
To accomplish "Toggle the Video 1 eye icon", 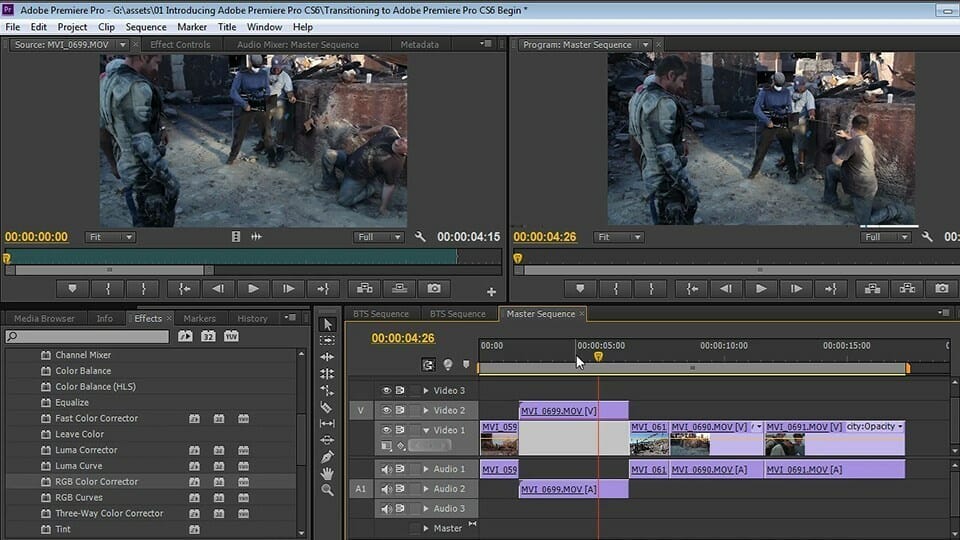I will [x=386, y=430].
